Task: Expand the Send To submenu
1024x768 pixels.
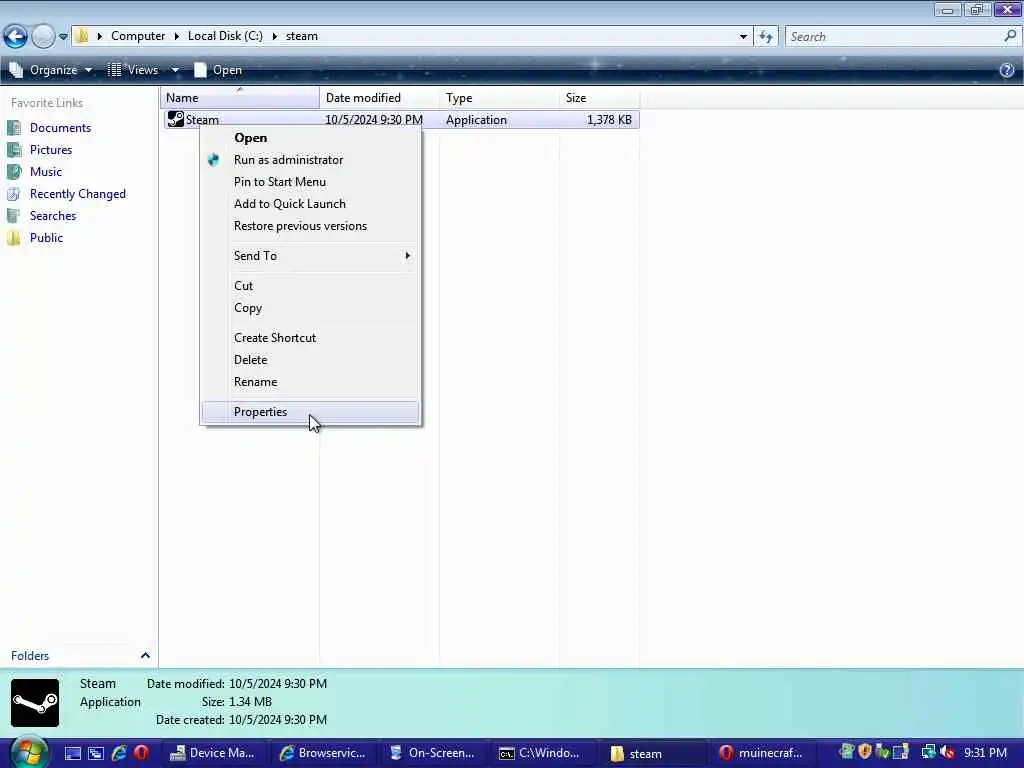Action: pyautogui.click(x=310, y=256)
